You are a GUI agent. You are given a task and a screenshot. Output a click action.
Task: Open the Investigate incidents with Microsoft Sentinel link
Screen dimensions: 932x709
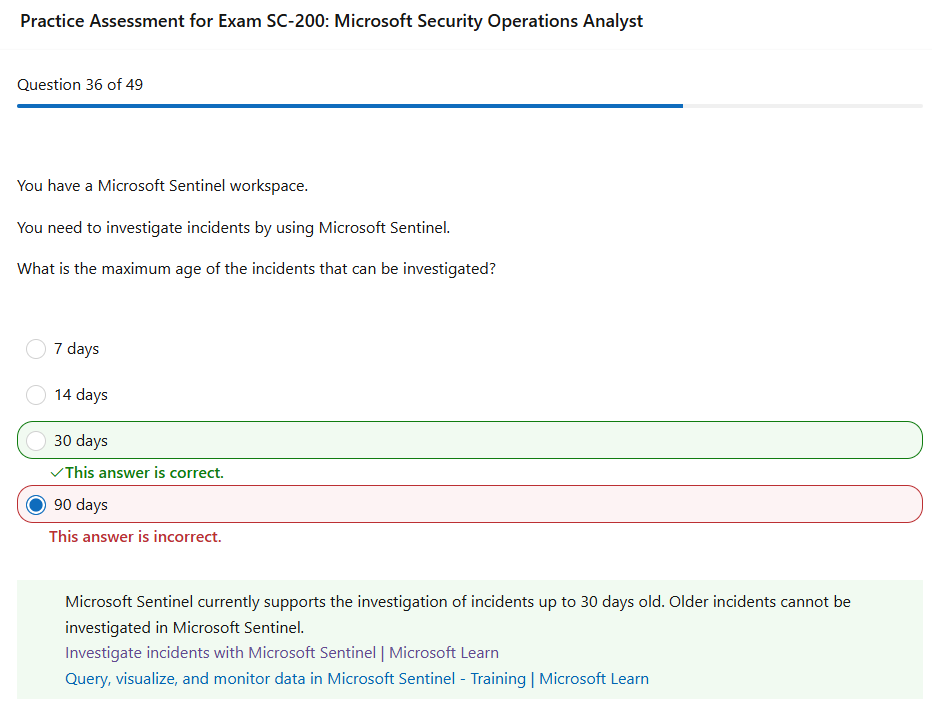[281, 653]
